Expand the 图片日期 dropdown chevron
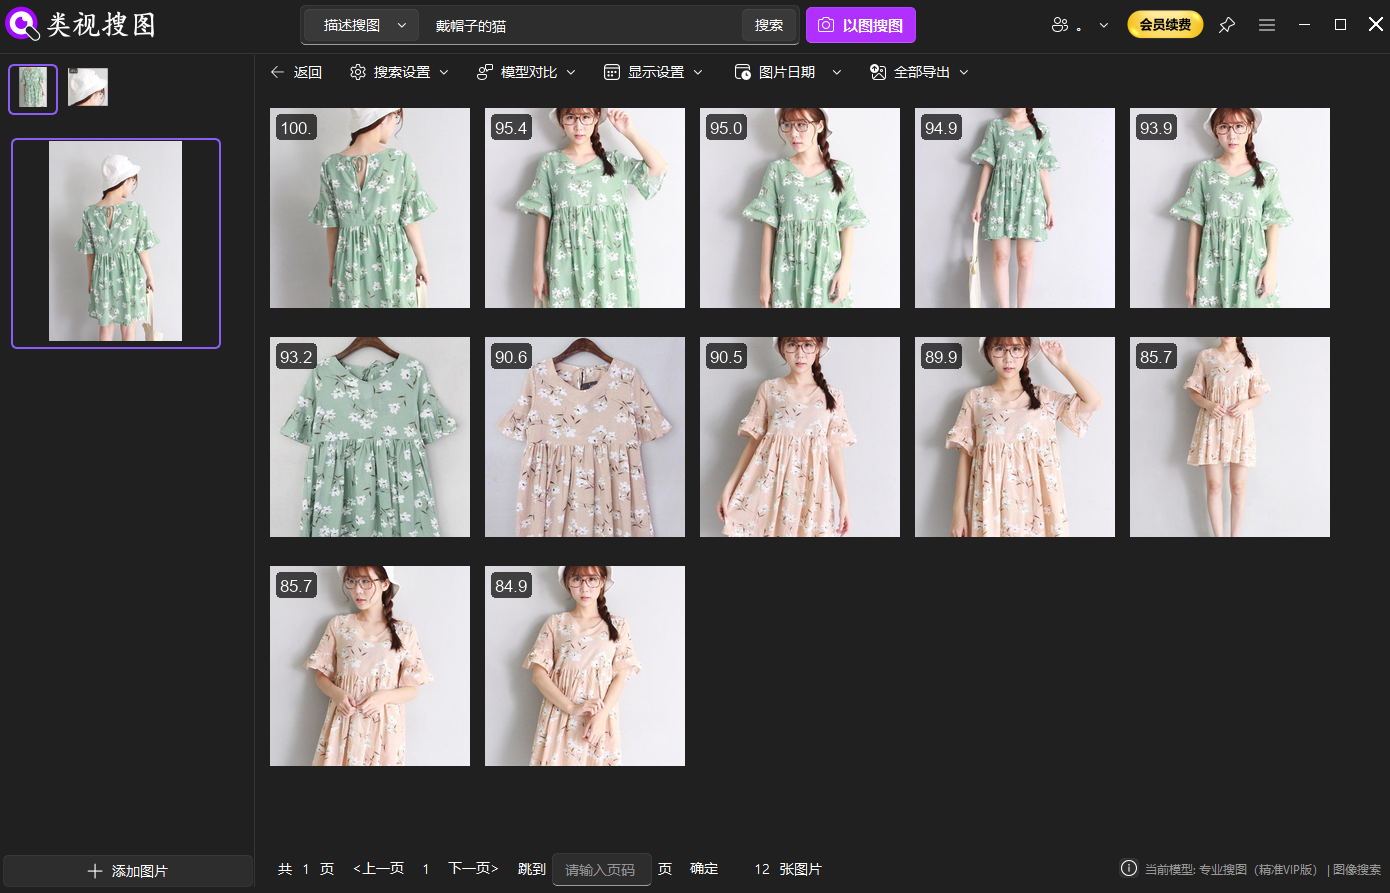 (837, 72)
